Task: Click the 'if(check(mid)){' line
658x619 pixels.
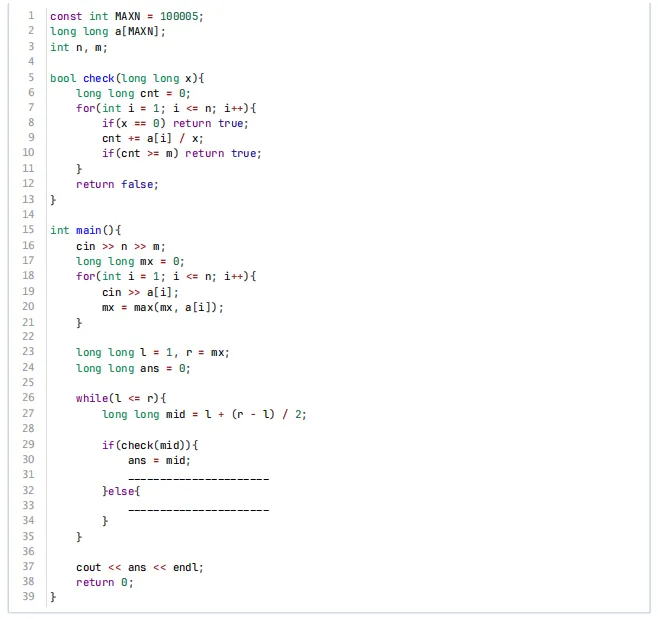Action: click(x=150, y=445)
